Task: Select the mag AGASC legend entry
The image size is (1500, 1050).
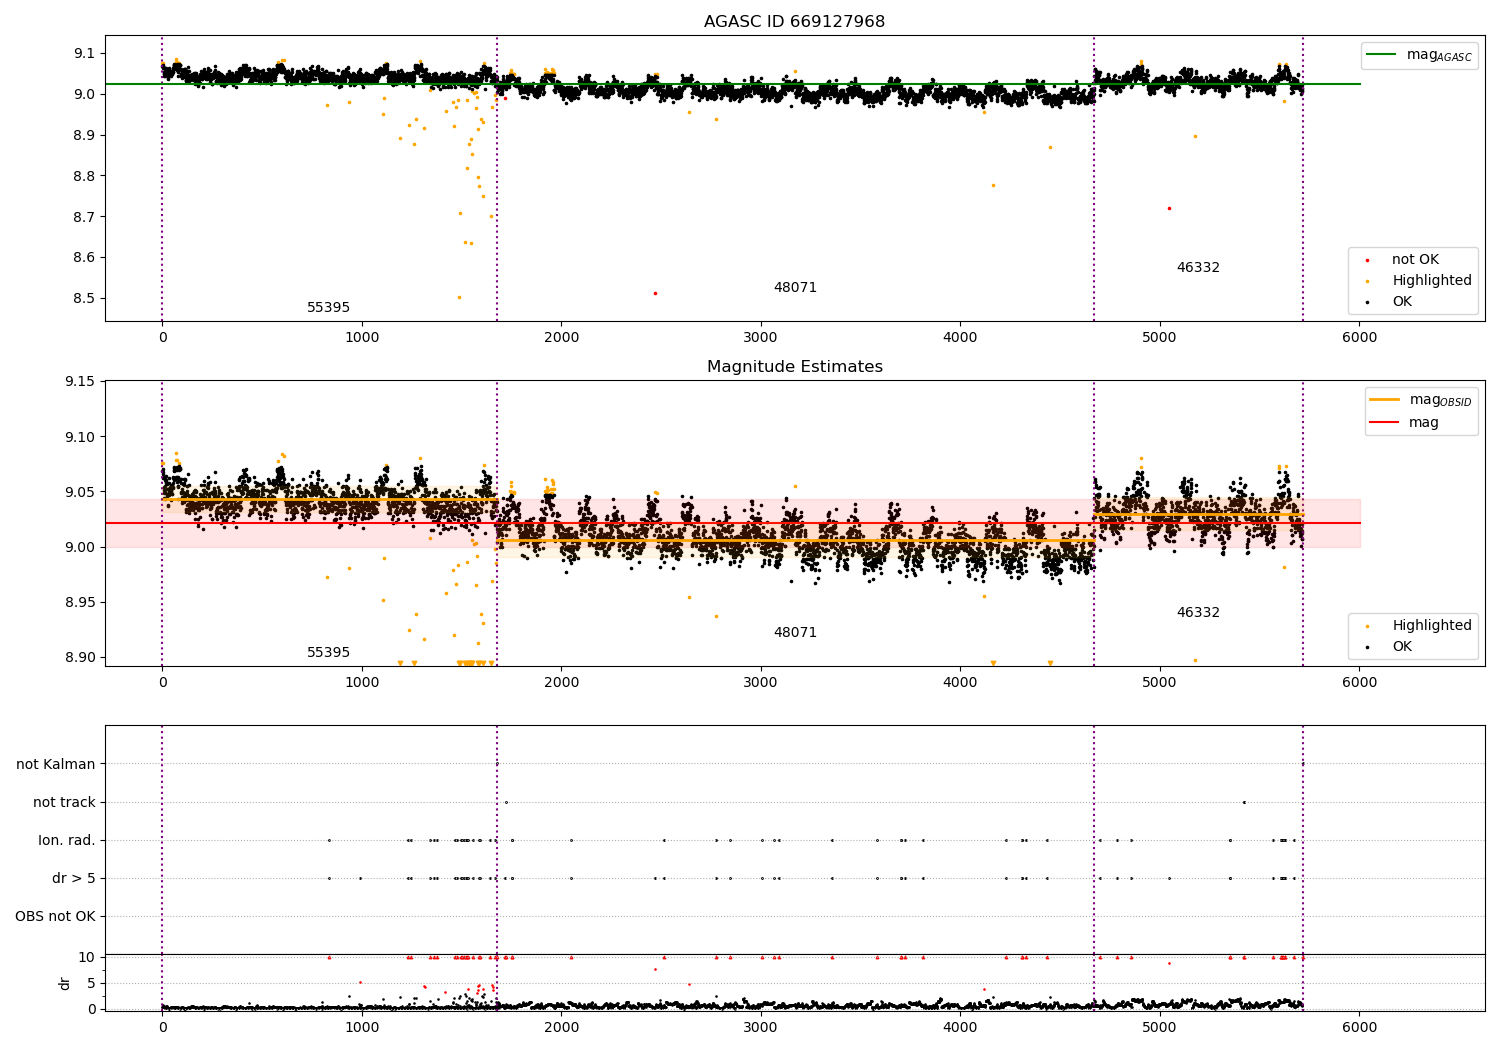Action: [x=1419, y=55]
